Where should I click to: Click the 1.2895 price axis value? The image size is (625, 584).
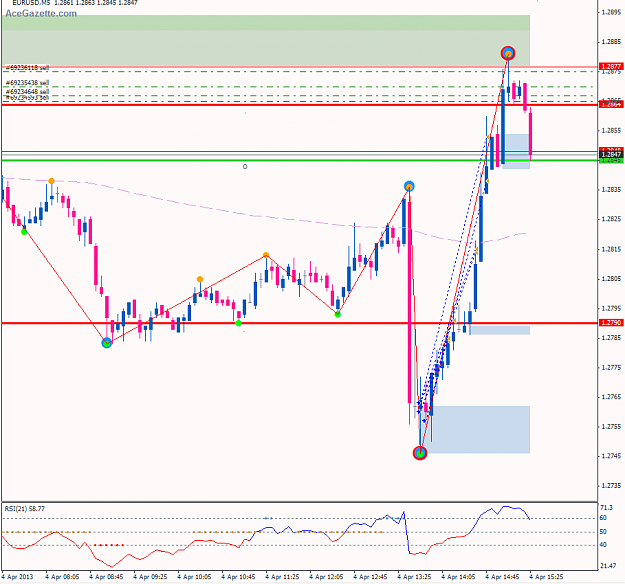[611, 12]
